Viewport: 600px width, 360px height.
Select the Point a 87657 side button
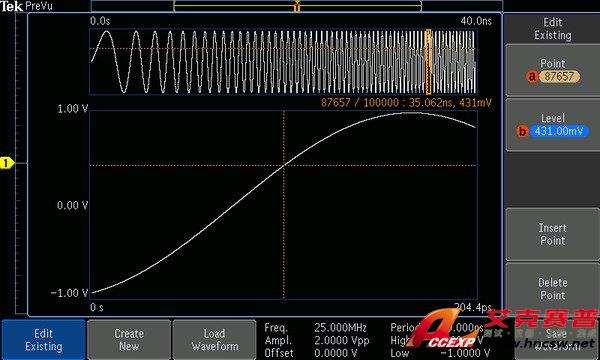pos(553,70)
